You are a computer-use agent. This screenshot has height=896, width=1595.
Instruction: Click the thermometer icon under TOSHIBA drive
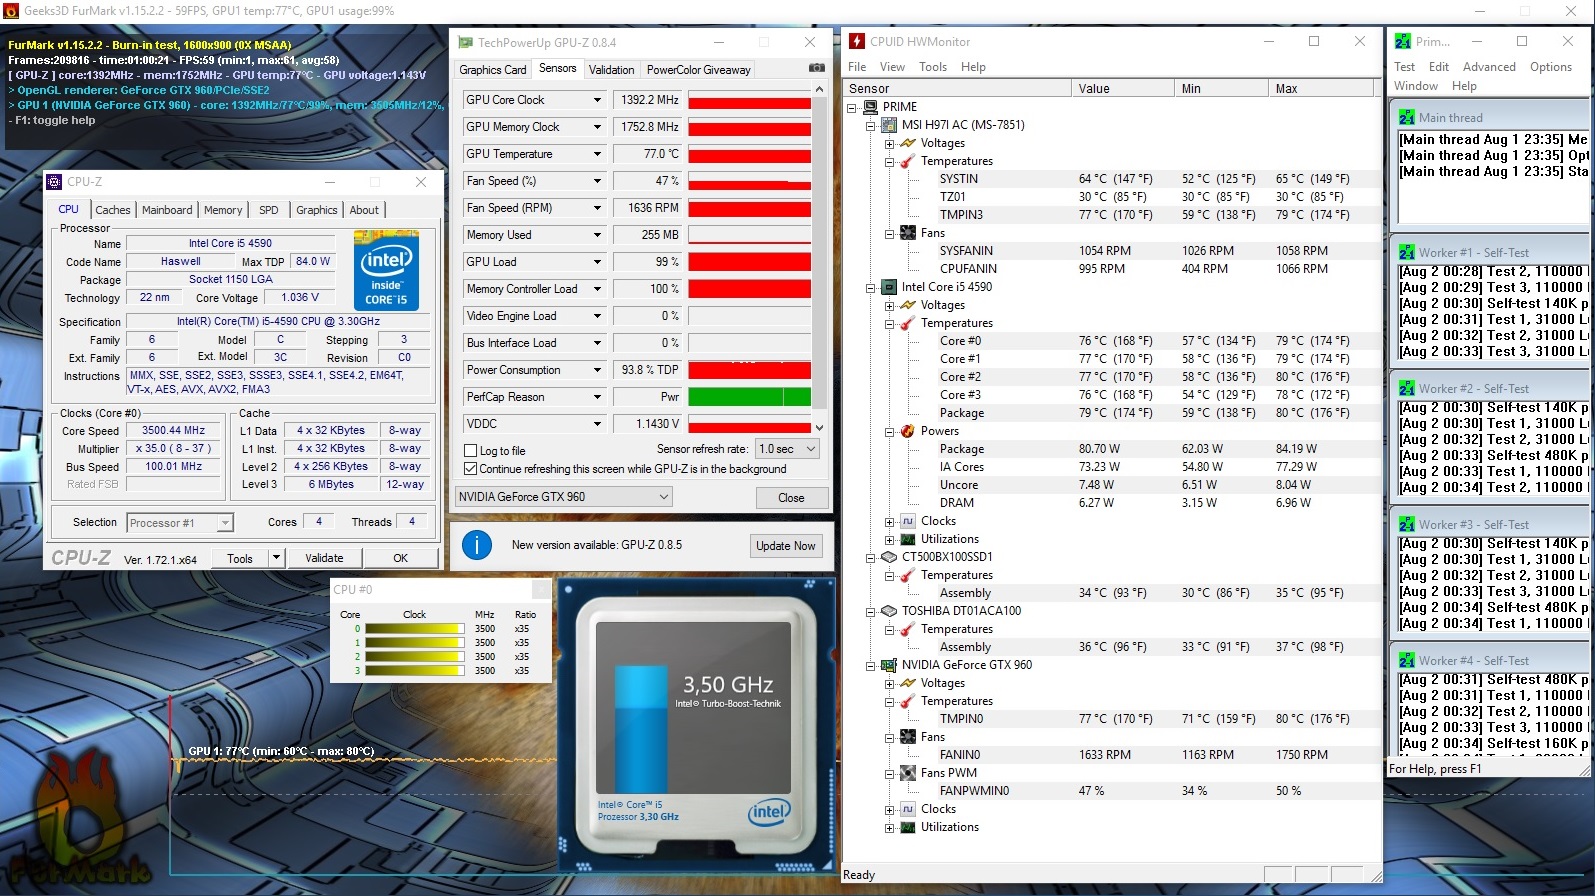tap(908, 629)
